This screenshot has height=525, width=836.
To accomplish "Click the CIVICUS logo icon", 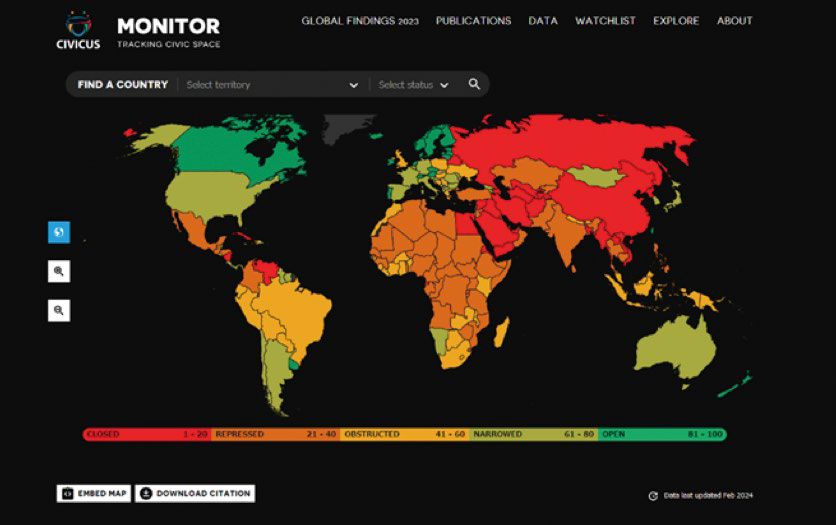I will pyautogui.click(x=78, y=30).
